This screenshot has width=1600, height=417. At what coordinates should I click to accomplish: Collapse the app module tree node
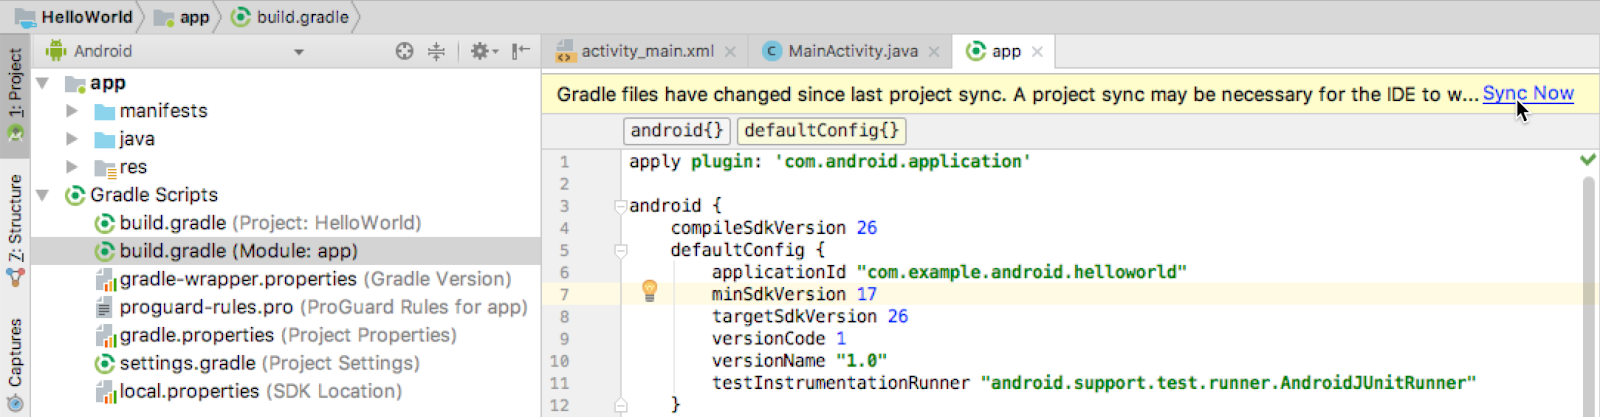coord(43,83)
